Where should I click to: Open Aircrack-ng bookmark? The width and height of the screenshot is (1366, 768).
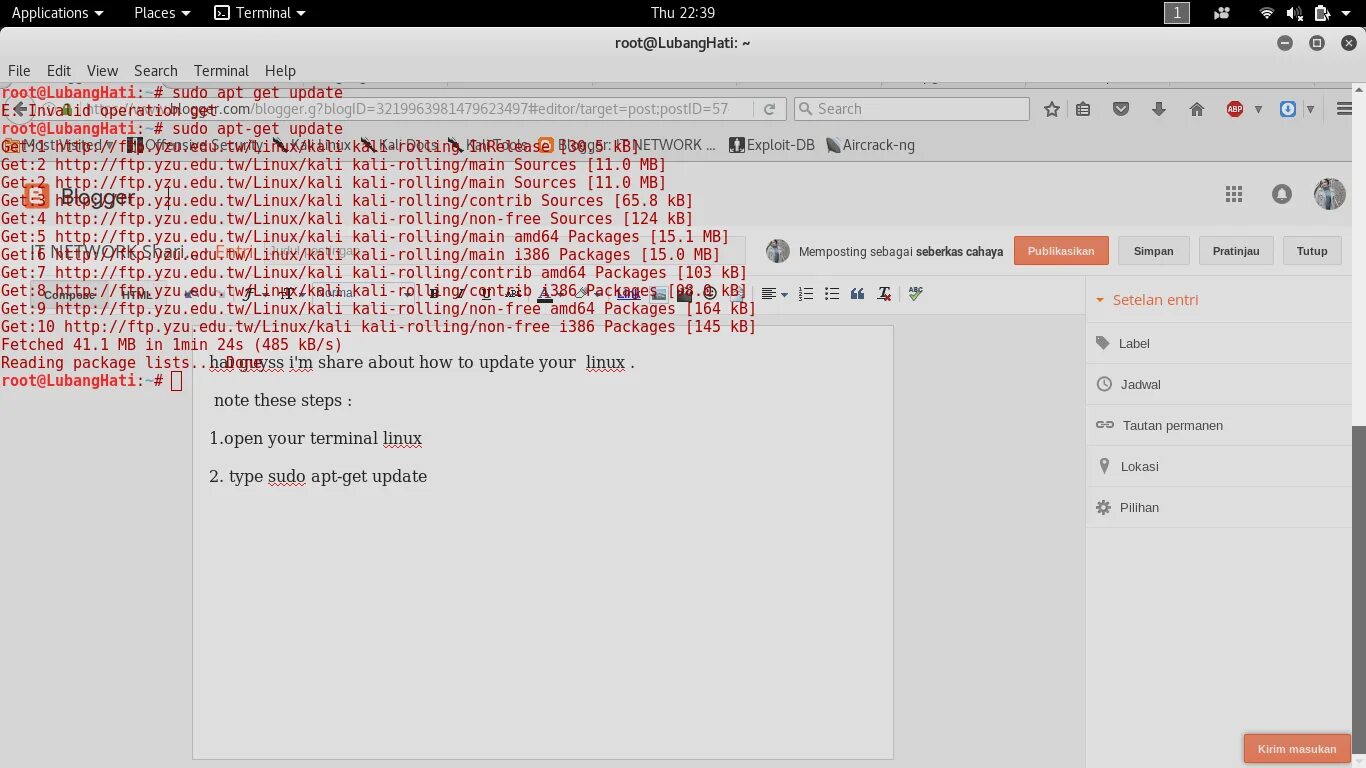point(870,145)
